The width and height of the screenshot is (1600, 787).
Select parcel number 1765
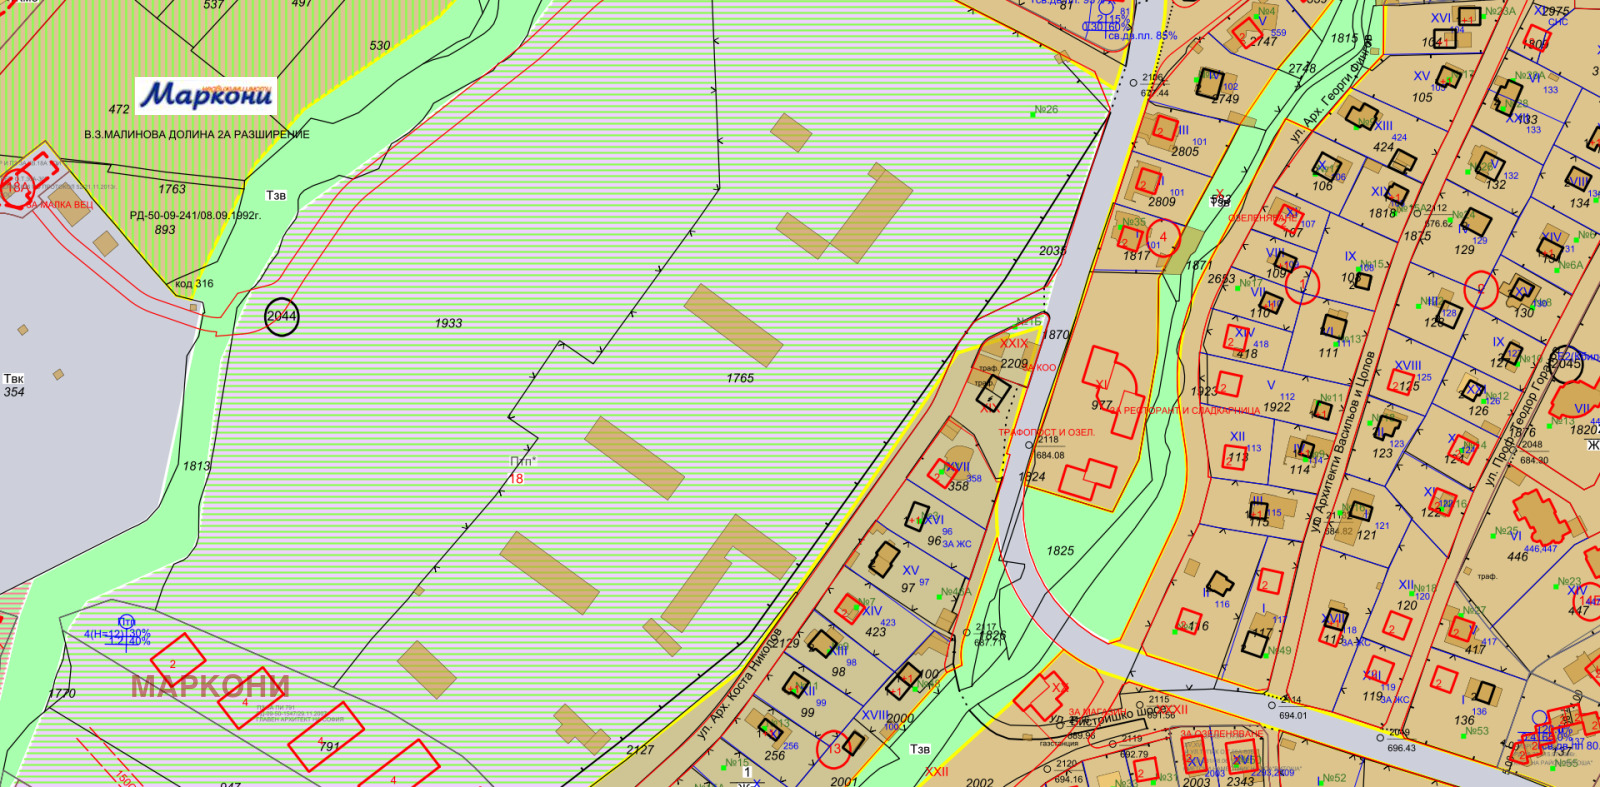[x=740, y=378]
